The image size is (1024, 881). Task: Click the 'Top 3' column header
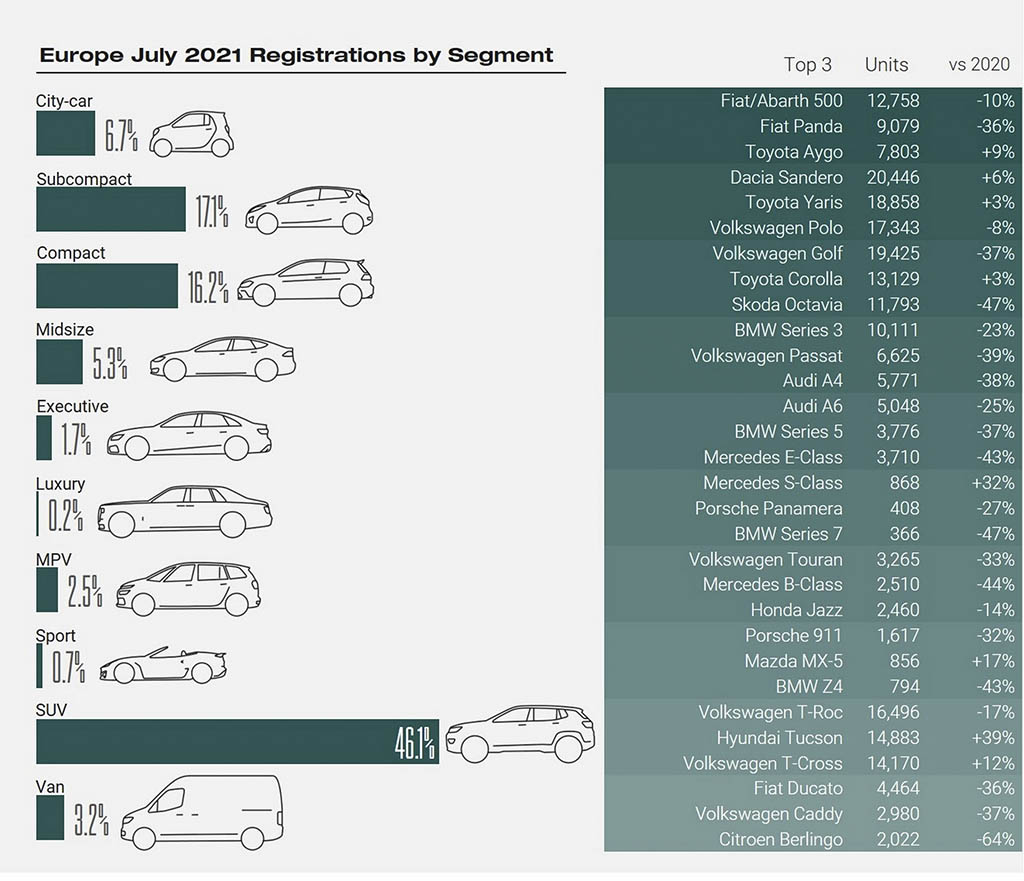click(808, 65)
